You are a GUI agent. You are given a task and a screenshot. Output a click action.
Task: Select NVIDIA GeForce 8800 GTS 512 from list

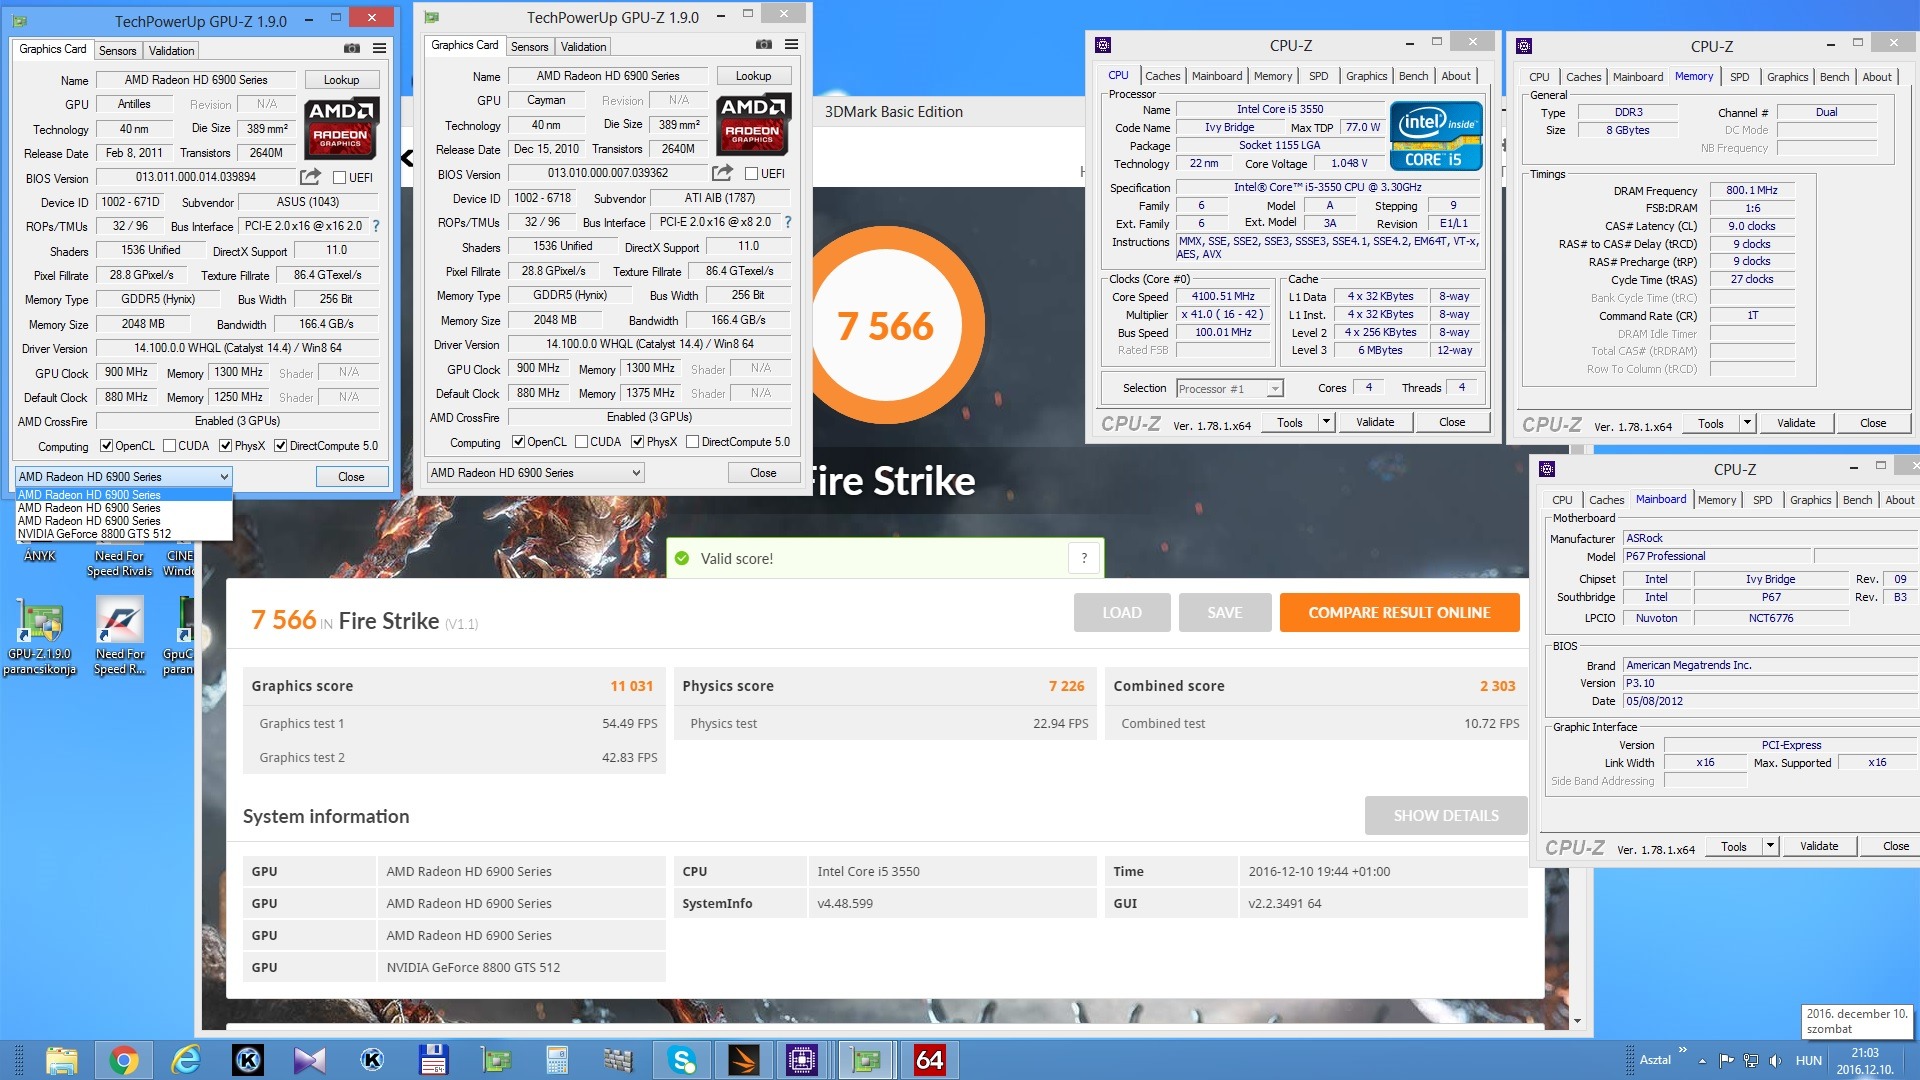click(95, 534)
